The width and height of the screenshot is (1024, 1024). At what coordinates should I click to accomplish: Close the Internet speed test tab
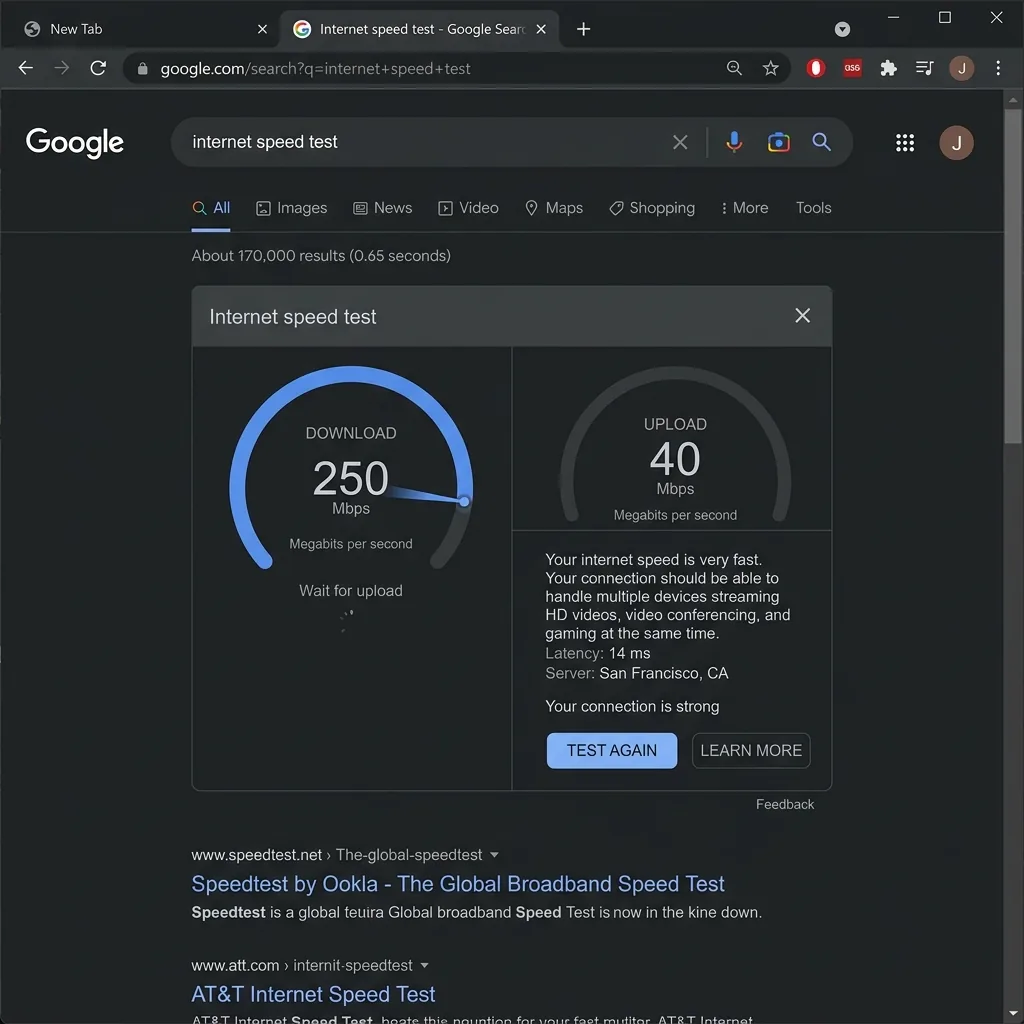click(541, 29)
